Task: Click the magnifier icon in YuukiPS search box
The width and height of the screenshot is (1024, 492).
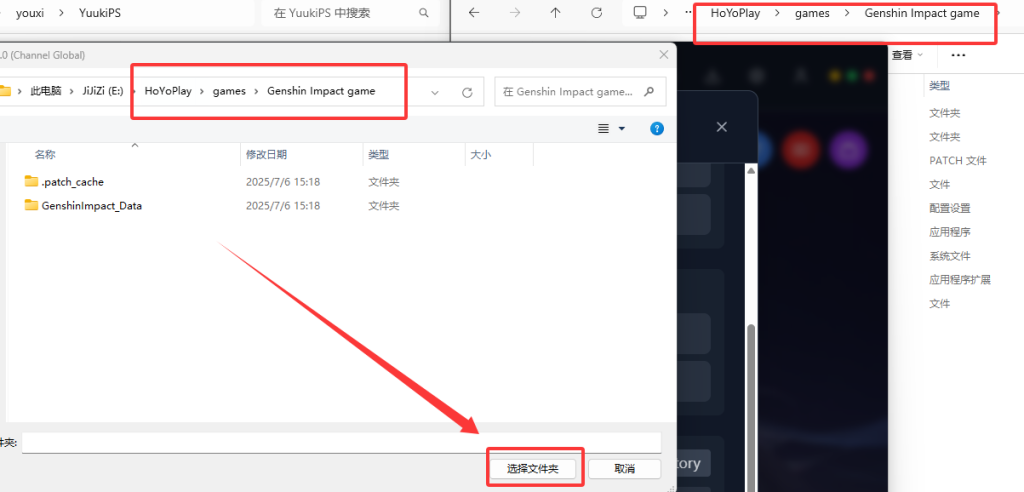Action: point(424,13)
